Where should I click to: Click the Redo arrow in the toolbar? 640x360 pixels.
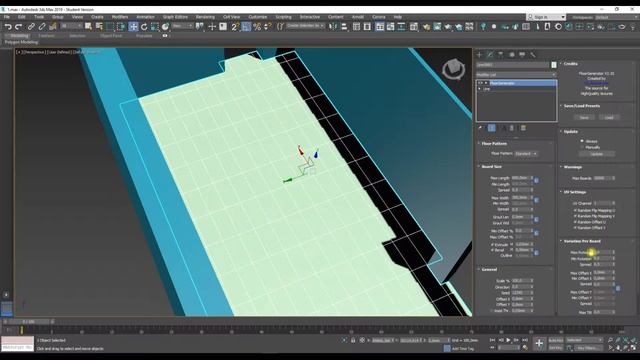(18, 27)
